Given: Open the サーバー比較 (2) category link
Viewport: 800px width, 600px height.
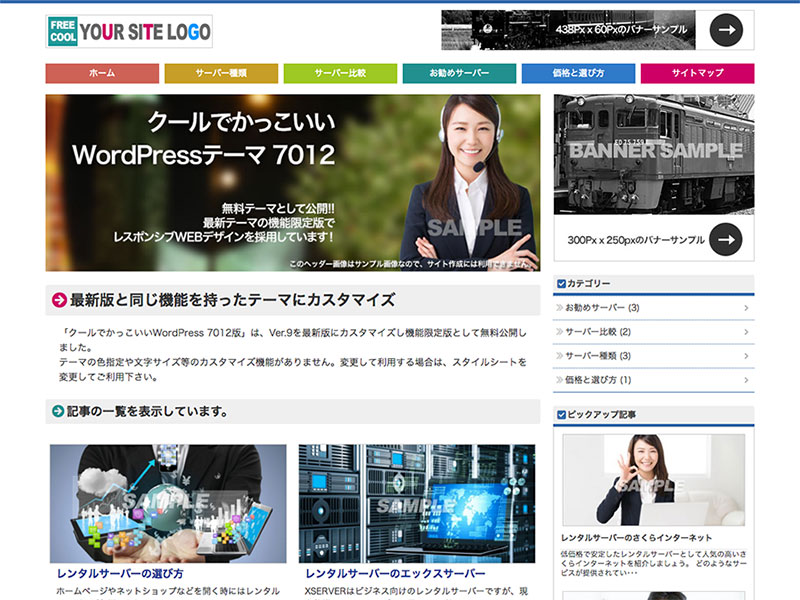Looking at the screenshot, I should pyautogui.click(x=598, y=332).
